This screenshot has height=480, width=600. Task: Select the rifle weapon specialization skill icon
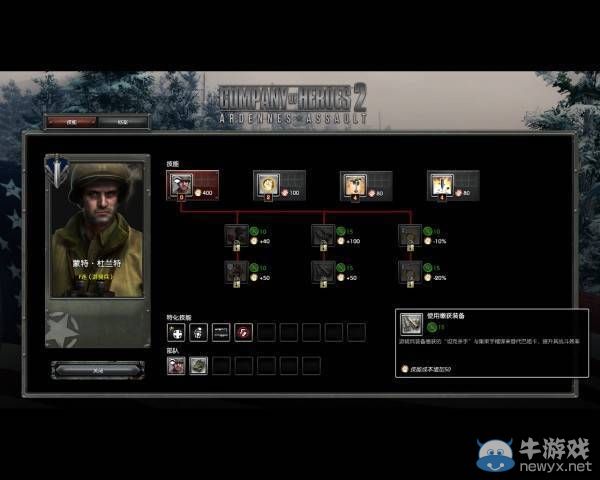click(x=221, y=332)
